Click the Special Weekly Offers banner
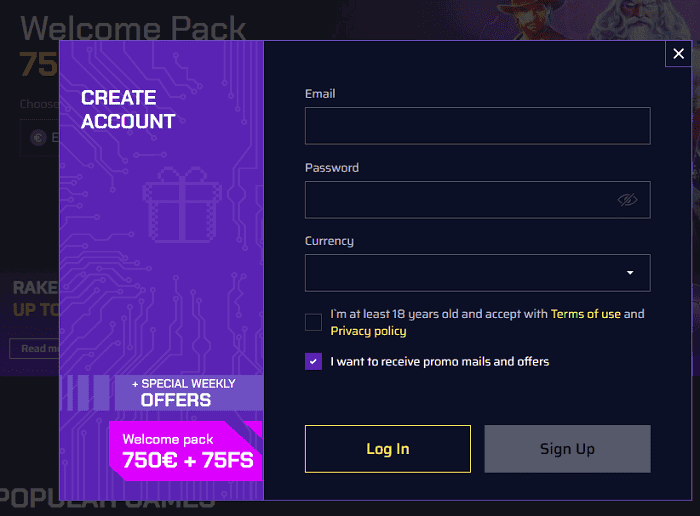The height and width of the screenshot is (516, 700). tap(187, 393)
